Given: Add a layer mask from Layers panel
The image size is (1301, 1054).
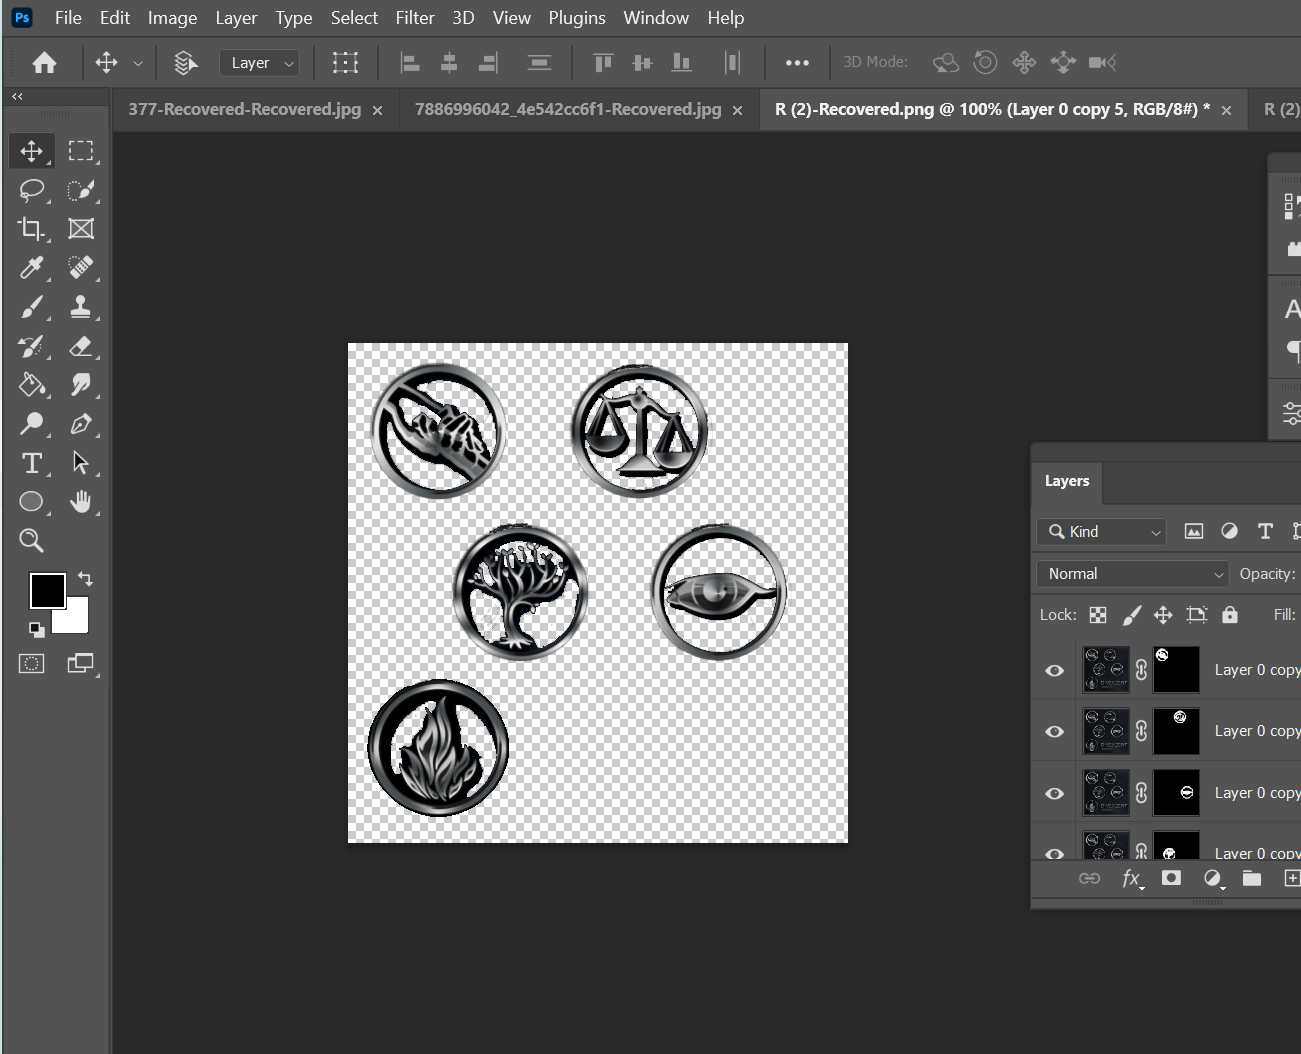Looking at the screenshot, I should click(x=1171, y=878).
